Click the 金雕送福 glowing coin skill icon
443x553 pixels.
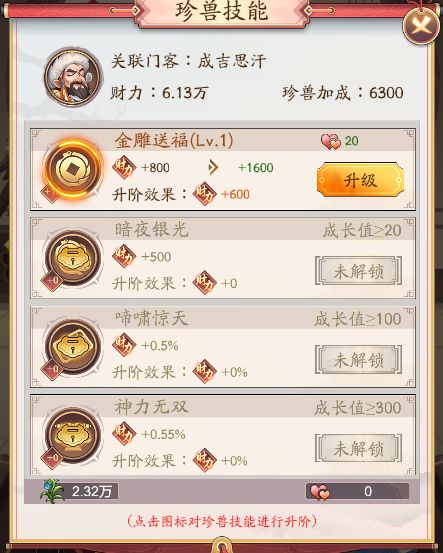click(74, 171)
